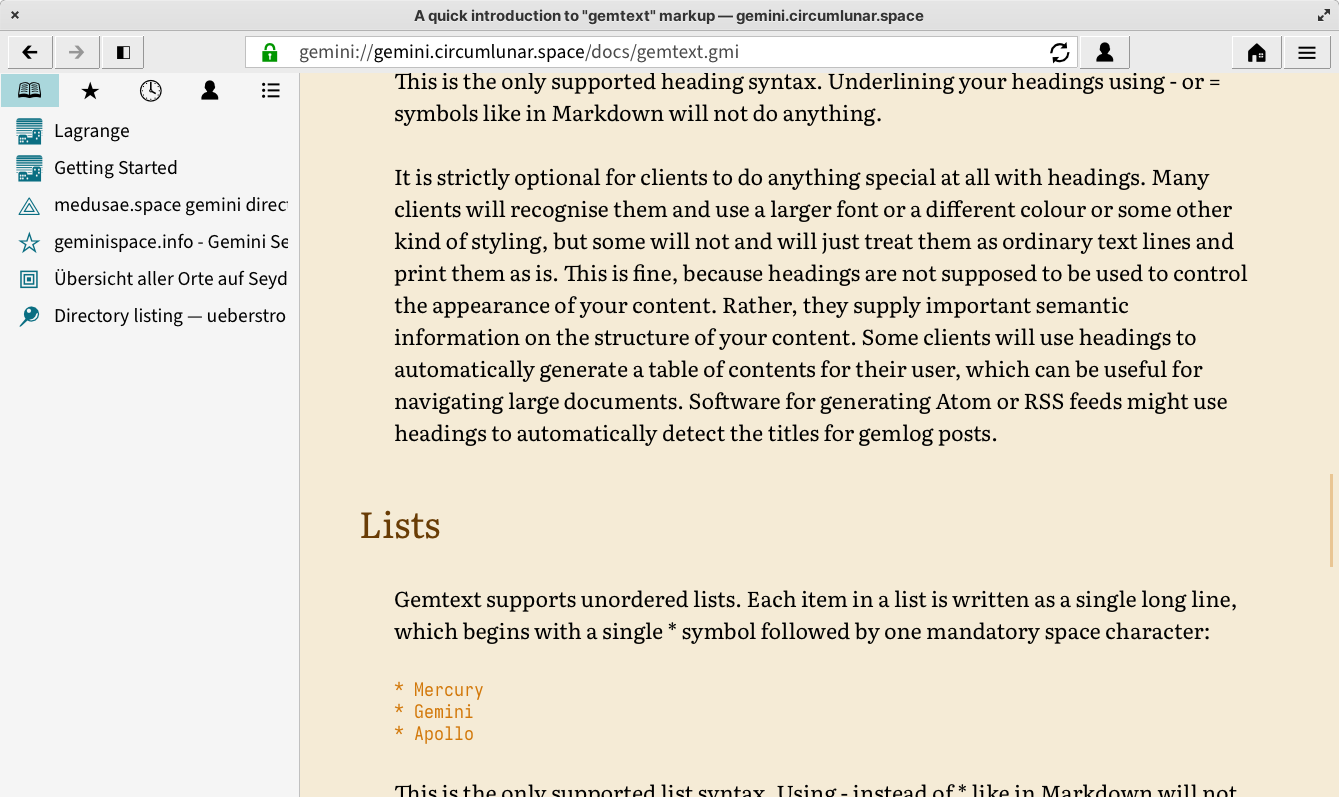This screenshot has width=1339, height=797.
Task: Click the key icon beside Directory listing
Action: [x=29, y=316]
